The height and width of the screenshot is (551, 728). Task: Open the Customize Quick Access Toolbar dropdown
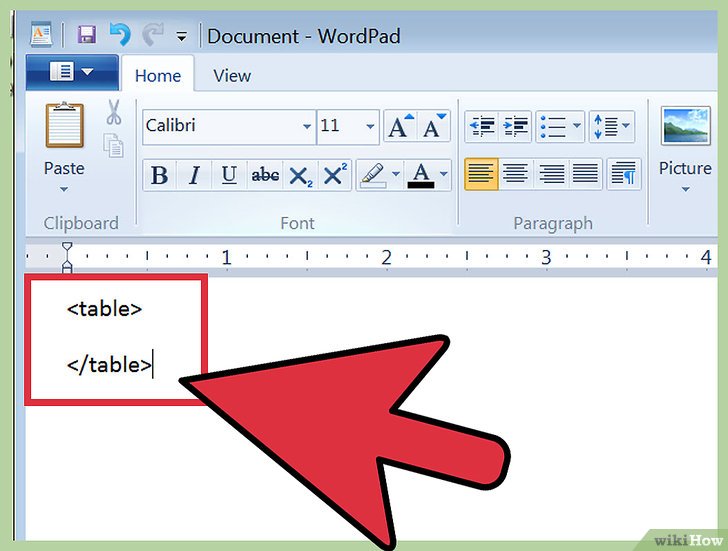pyautogui.click(x=182, y=37)
